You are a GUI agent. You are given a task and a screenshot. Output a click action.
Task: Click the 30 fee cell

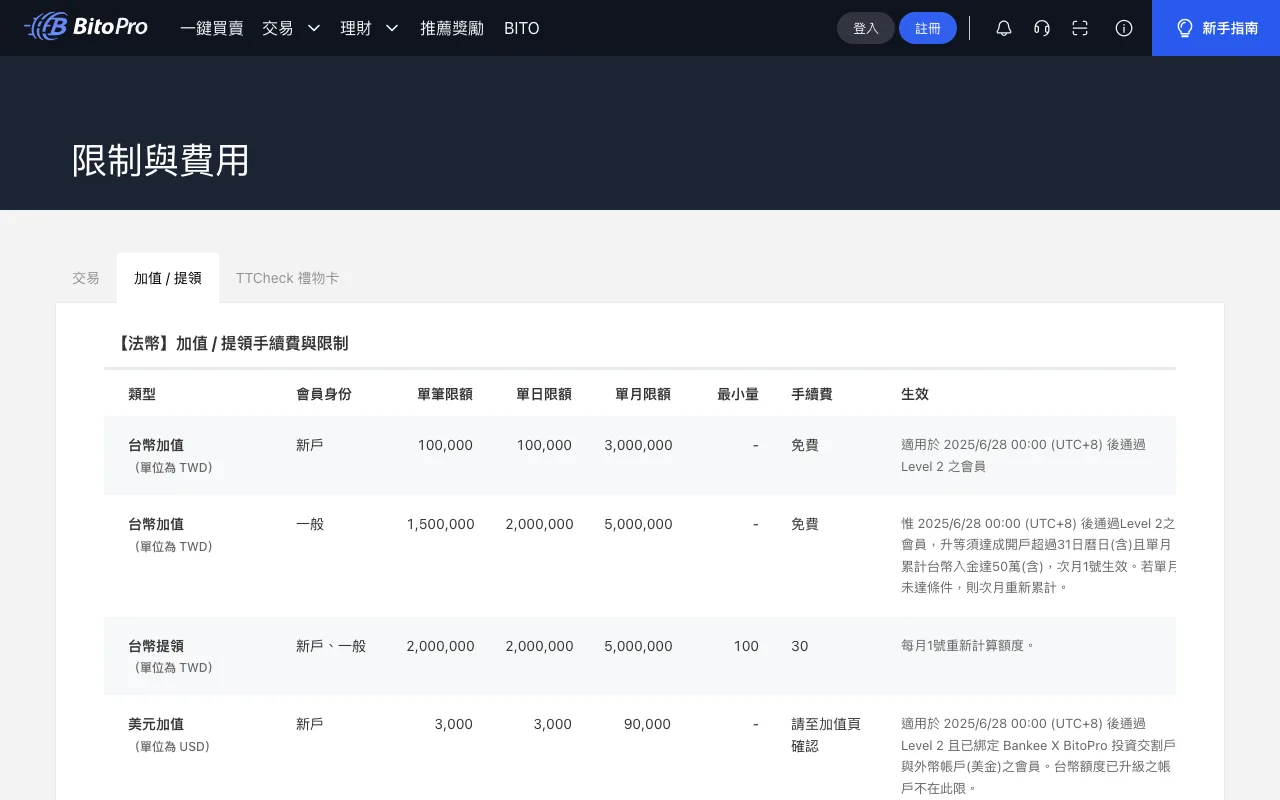click(800, 646)
